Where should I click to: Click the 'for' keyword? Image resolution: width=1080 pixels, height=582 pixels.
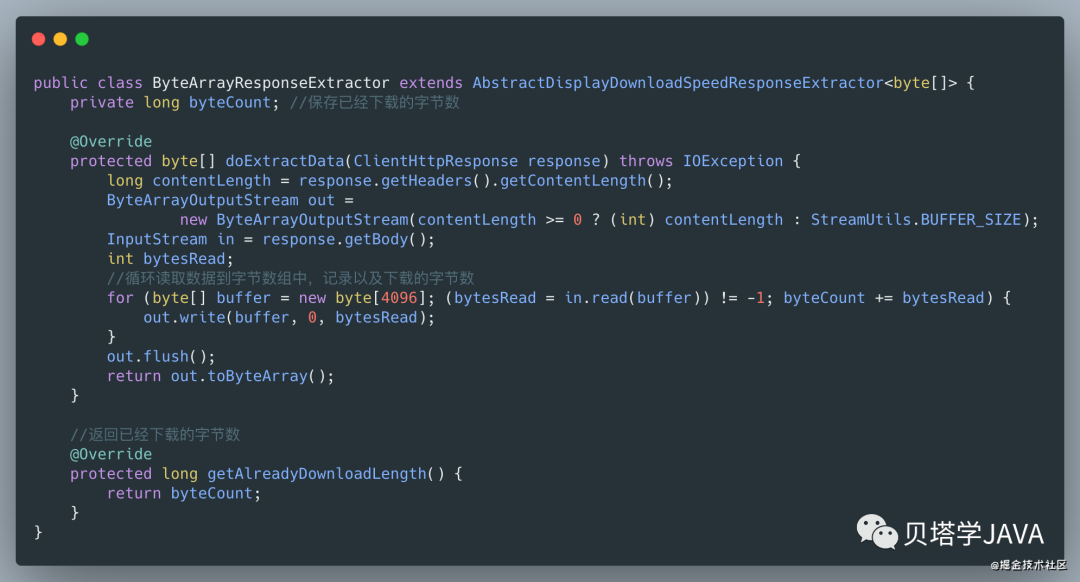[x=121, y=298]
